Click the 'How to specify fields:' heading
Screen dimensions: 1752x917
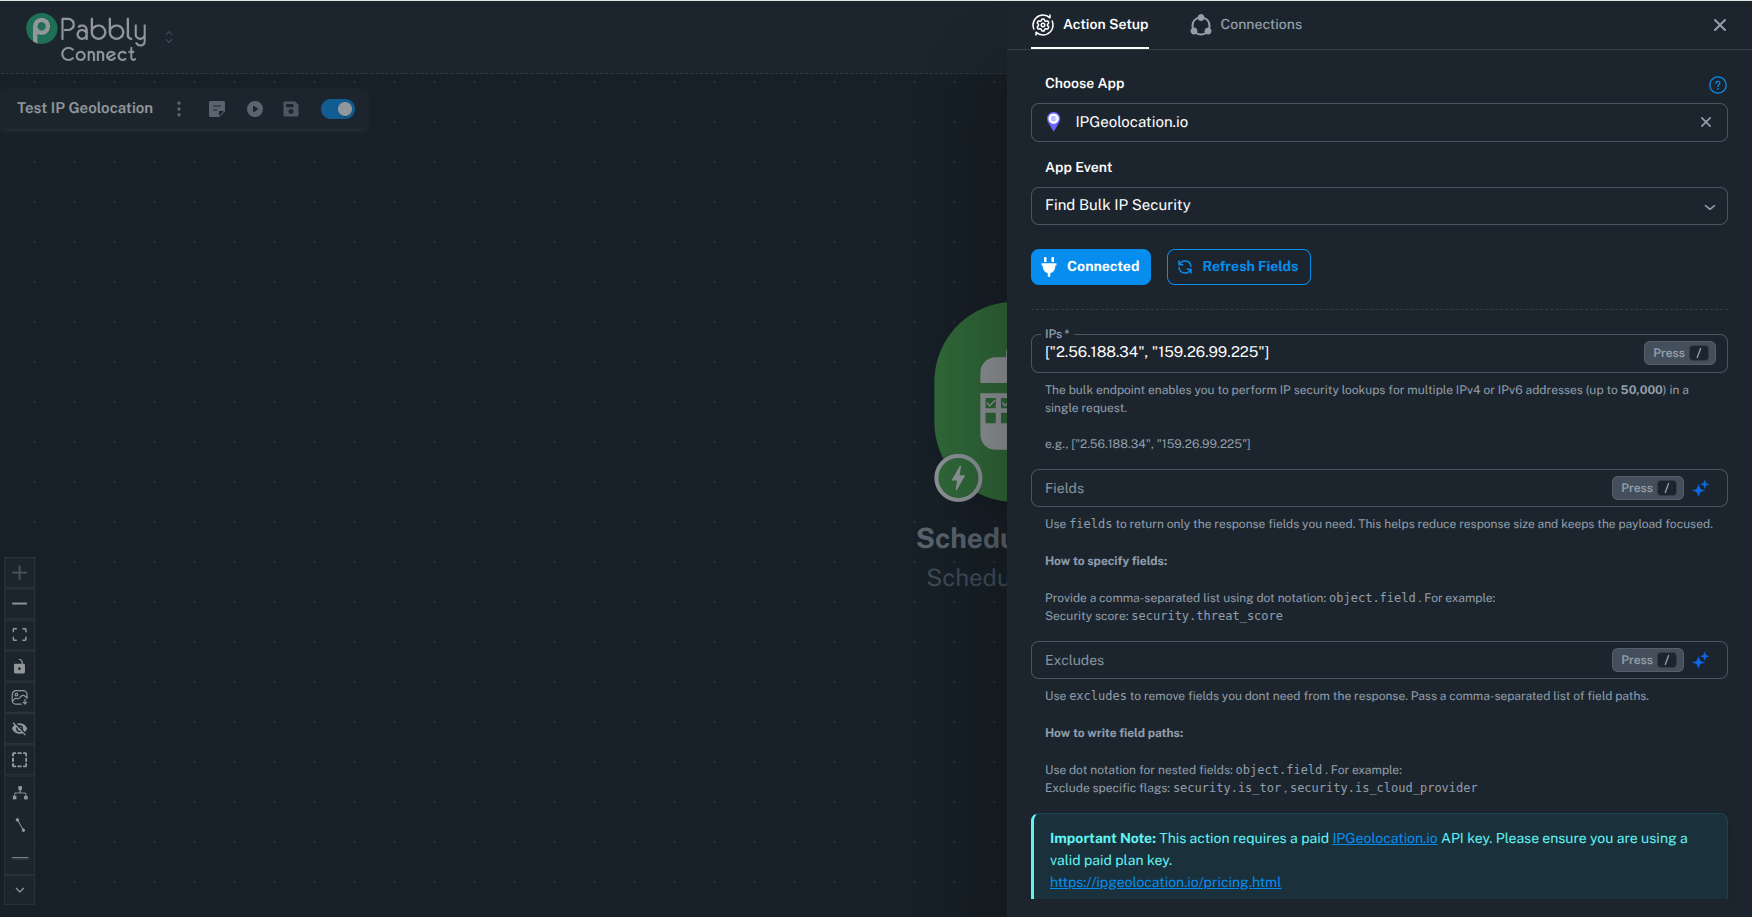click(1106, 561)
